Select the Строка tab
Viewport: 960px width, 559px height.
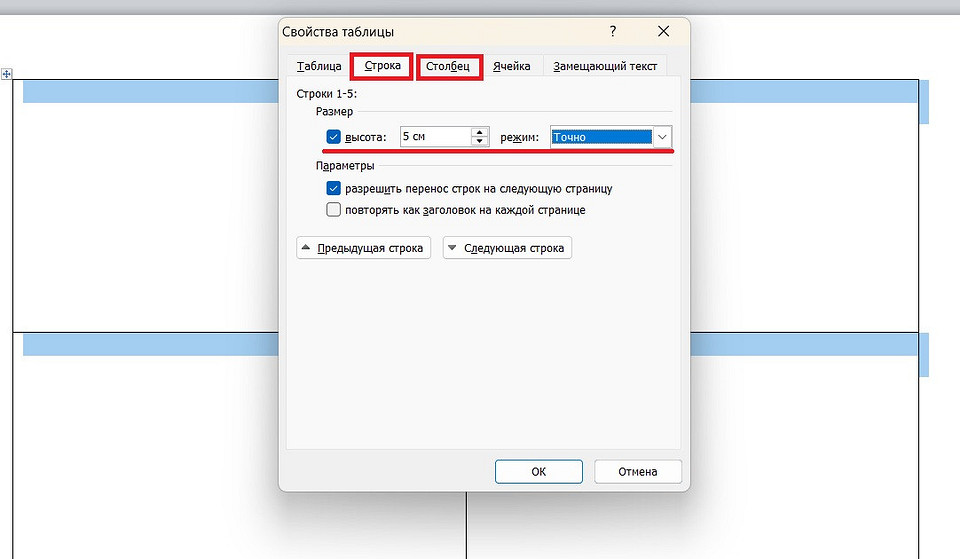coord(382,66)
